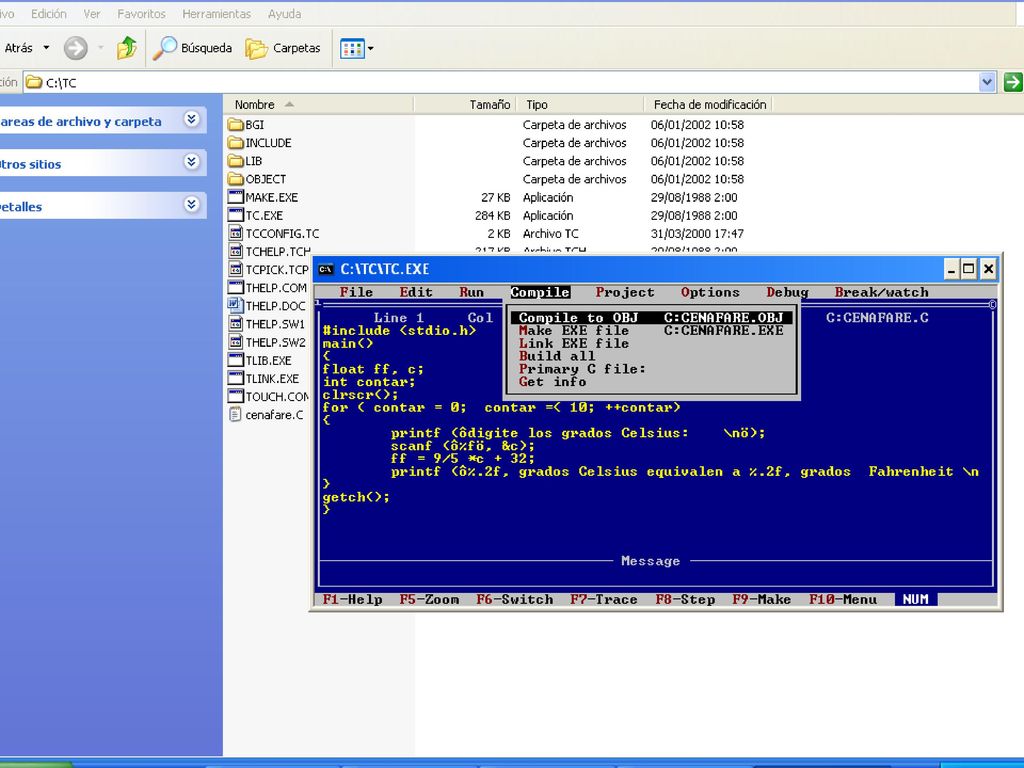Select the TOUCH.COM file icon

click(x=235, y=396)
